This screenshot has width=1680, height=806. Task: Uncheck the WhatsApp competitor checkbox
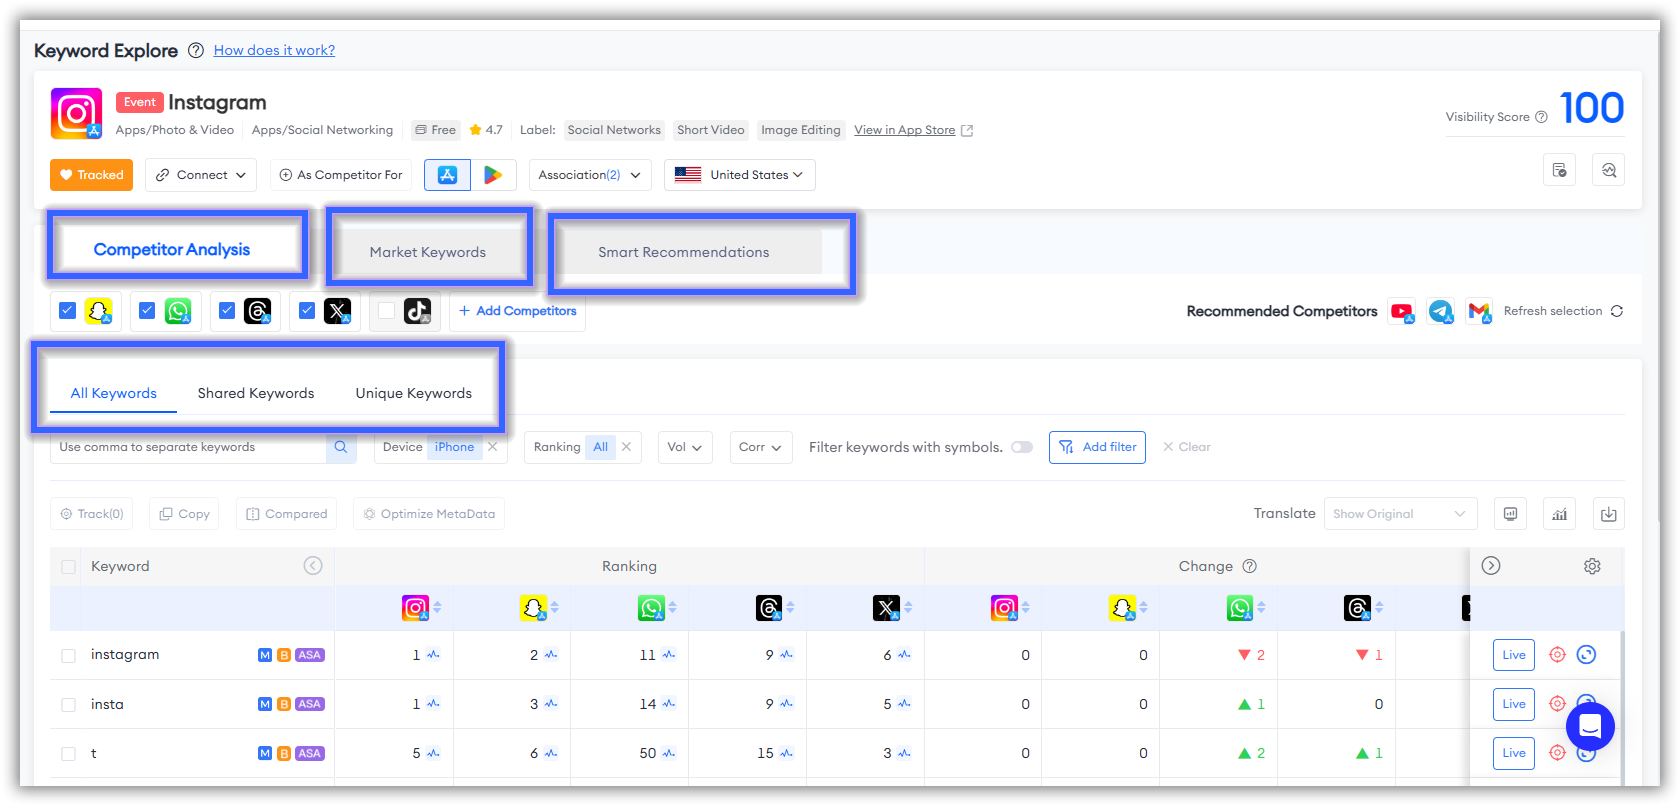point(147,311)
